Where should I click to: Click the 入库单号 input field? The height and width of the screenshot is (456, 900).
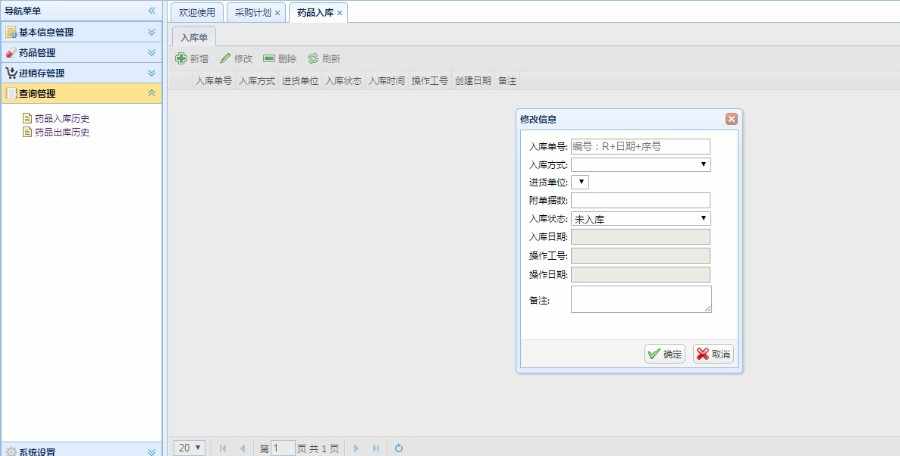(x=641, y=146)
